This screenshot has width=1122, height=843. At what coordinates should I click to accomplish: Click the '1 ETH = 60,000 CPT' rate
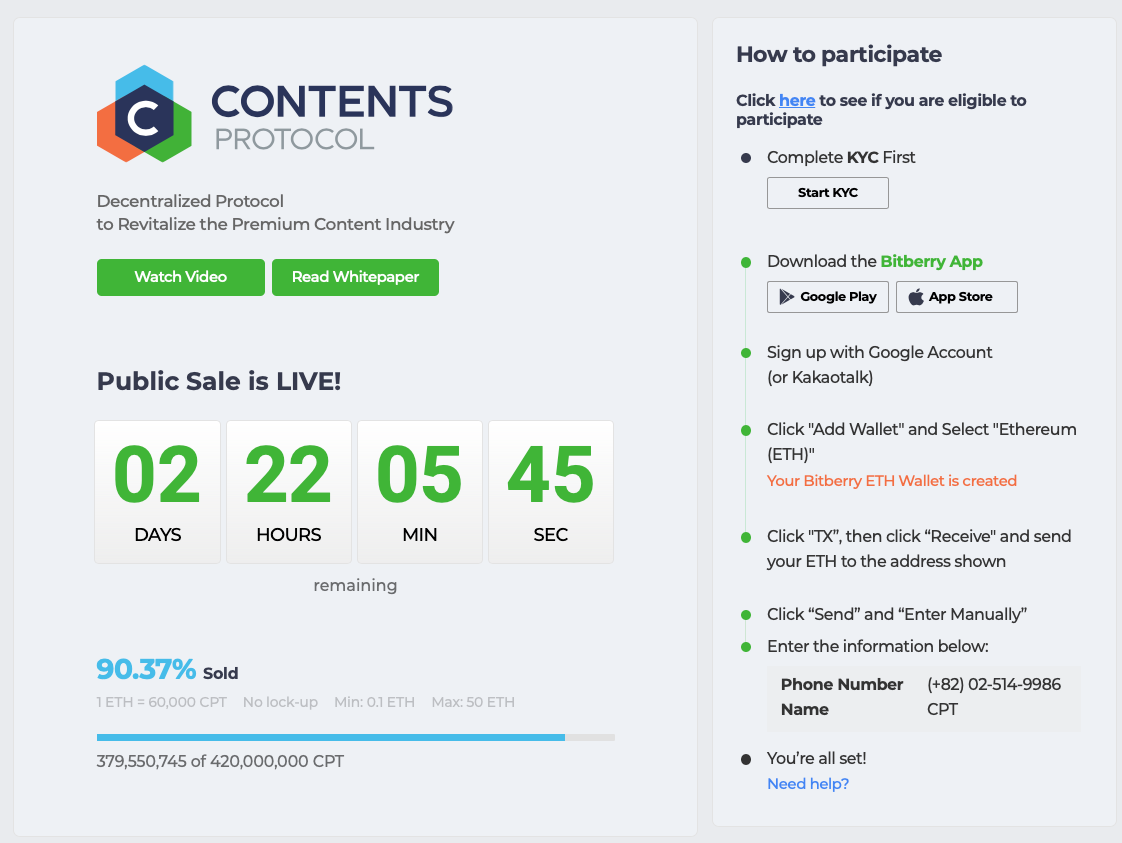tap(162, 703)
